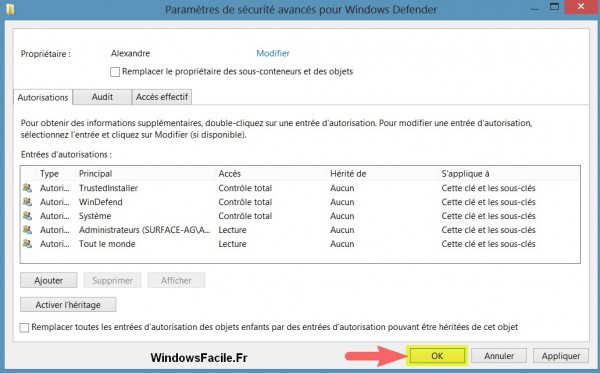Click Lecture in the Administrateurs row
Viewport: 600px width, 373px height.
(x=232, y=230)
